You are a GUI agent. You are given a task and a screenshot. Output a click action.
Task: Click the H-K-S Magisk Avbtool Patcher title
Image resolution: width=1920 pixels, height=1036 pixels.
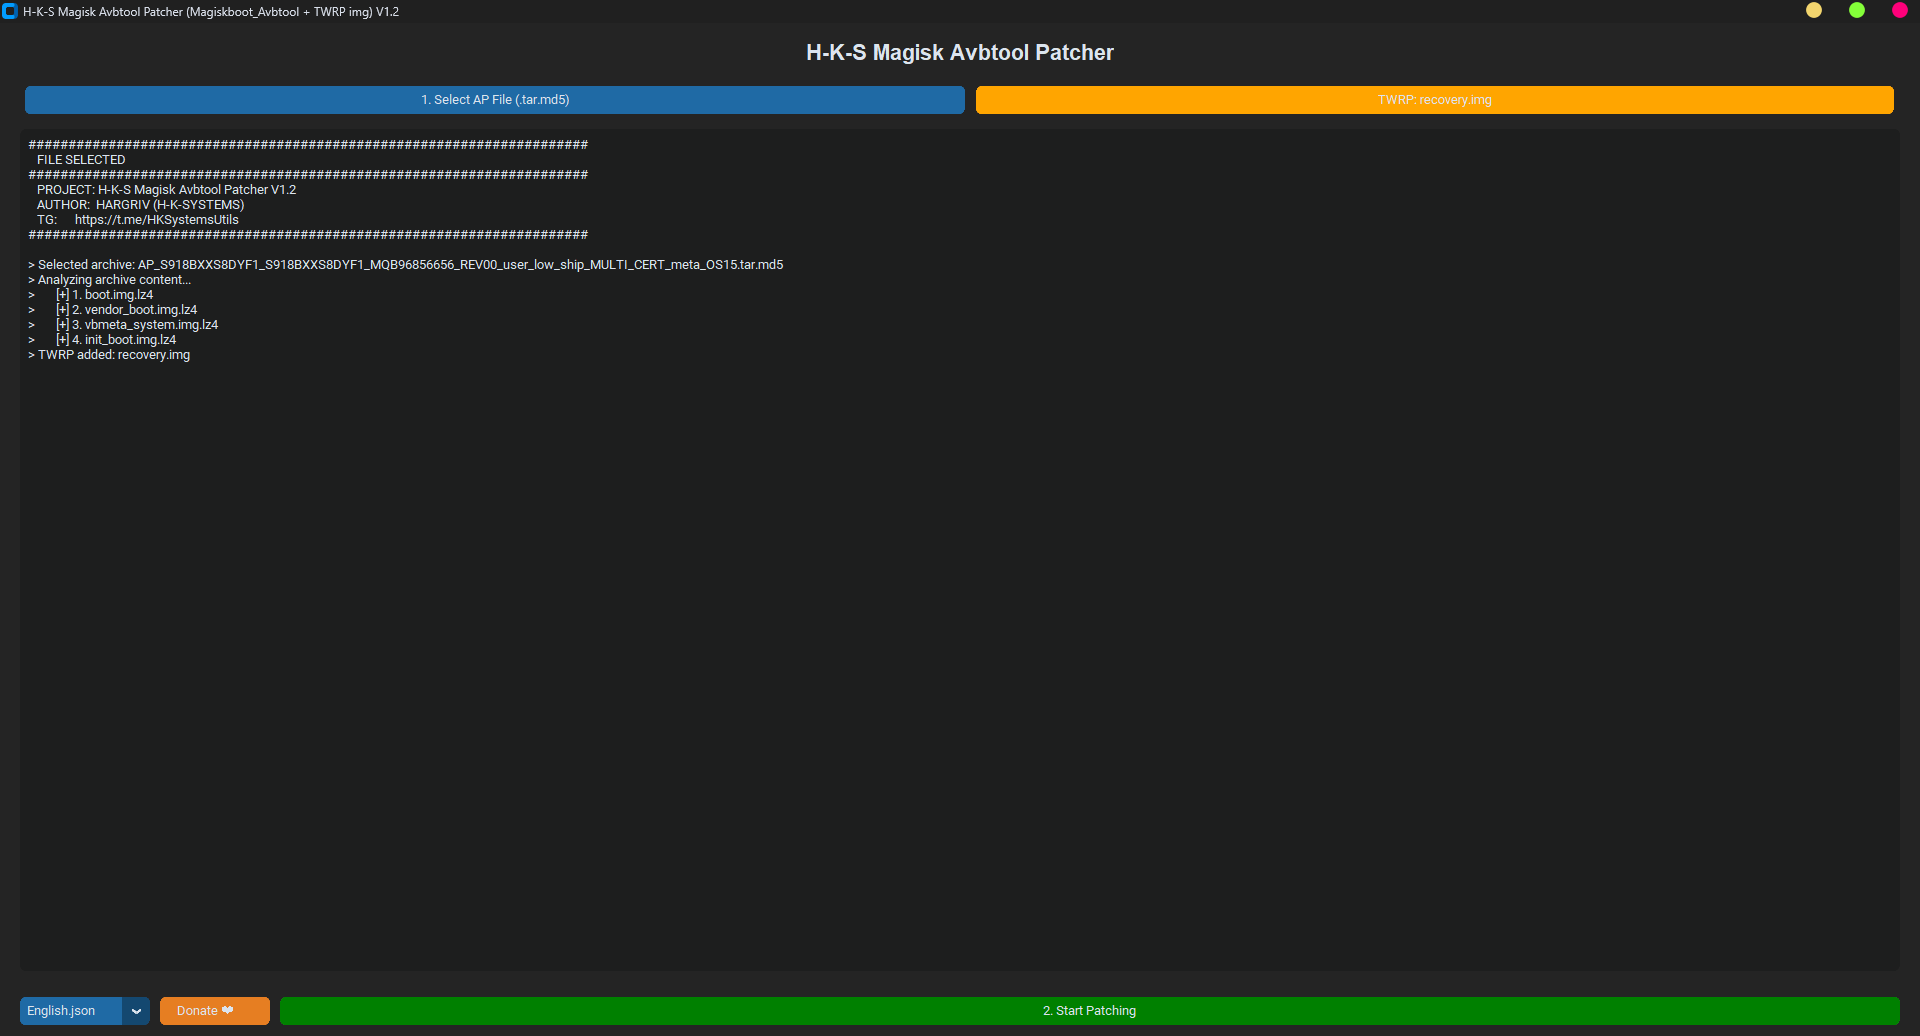959,52
